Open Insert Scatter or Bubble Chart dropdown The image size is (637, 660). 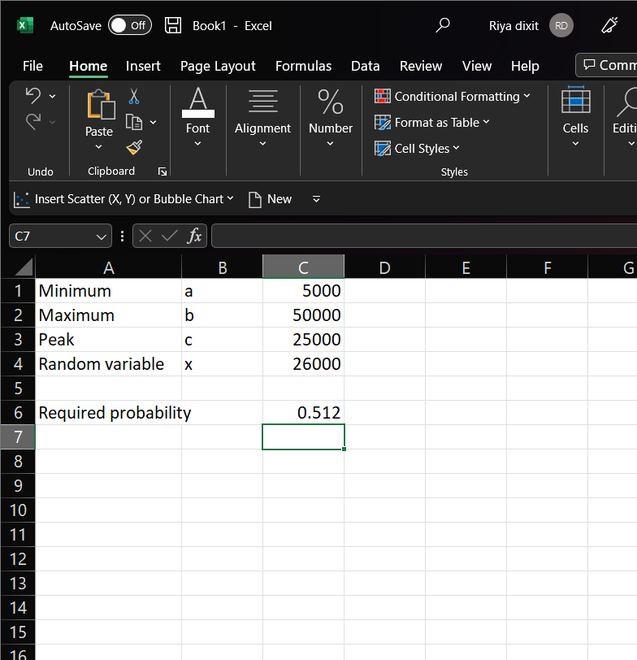[x=124, y=199]
